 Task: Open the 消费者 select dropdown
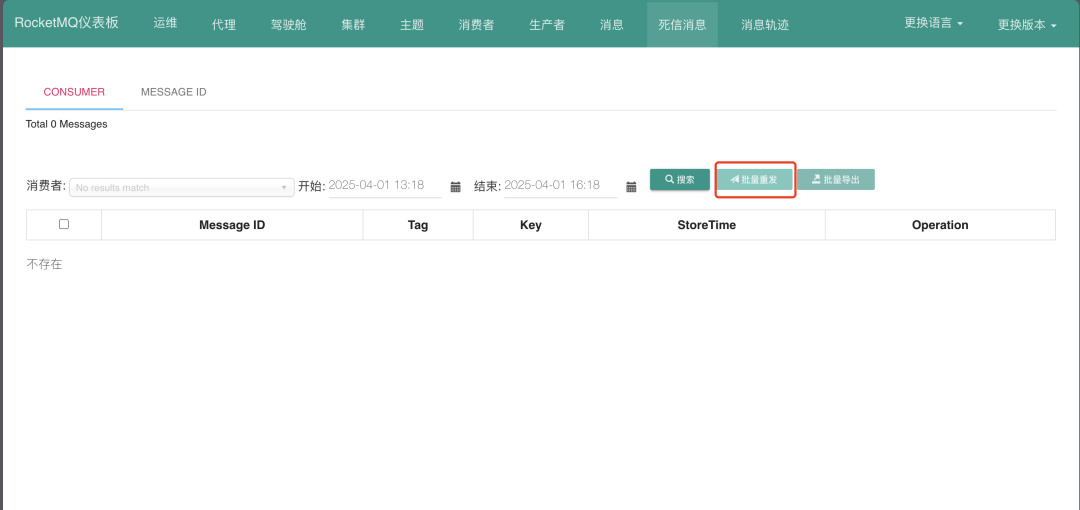[182, 187]
